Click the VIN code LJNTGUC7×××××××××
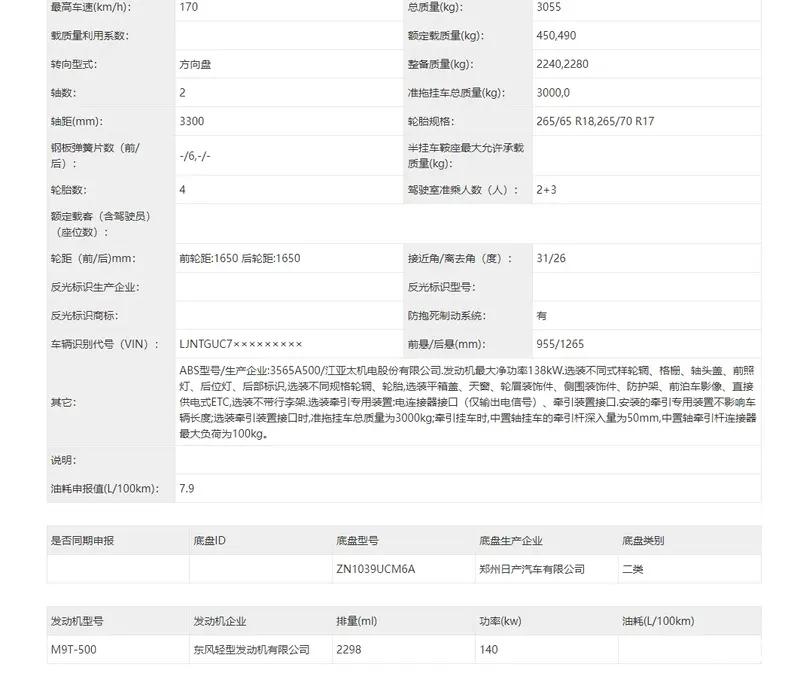This screenshot has height=674, width=800. pos(240,344)
